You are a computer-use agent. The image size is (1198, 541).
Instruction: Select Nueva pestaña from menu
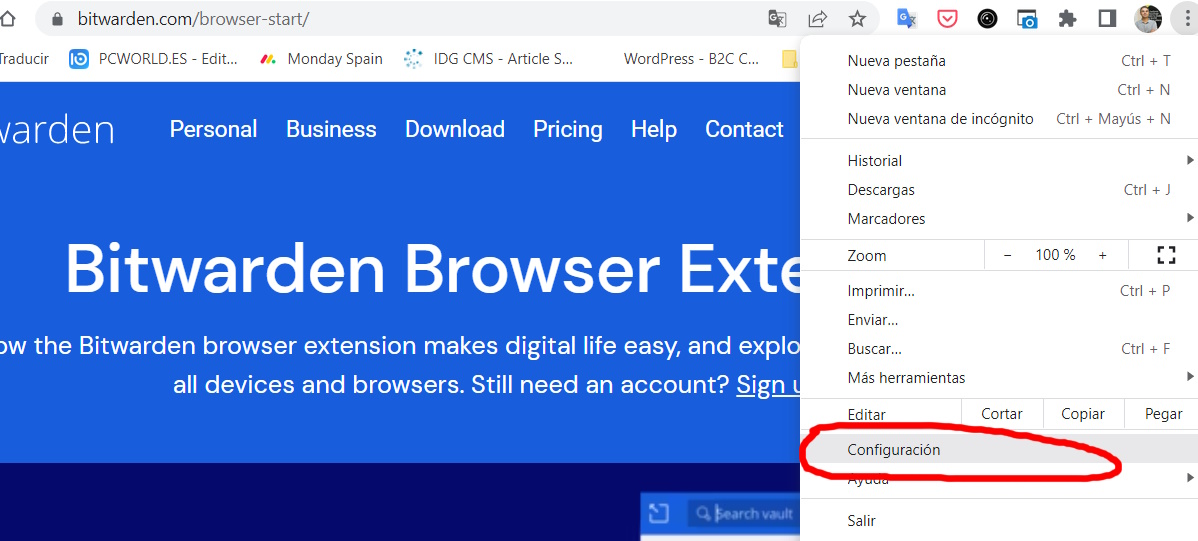tap(999, 61)
